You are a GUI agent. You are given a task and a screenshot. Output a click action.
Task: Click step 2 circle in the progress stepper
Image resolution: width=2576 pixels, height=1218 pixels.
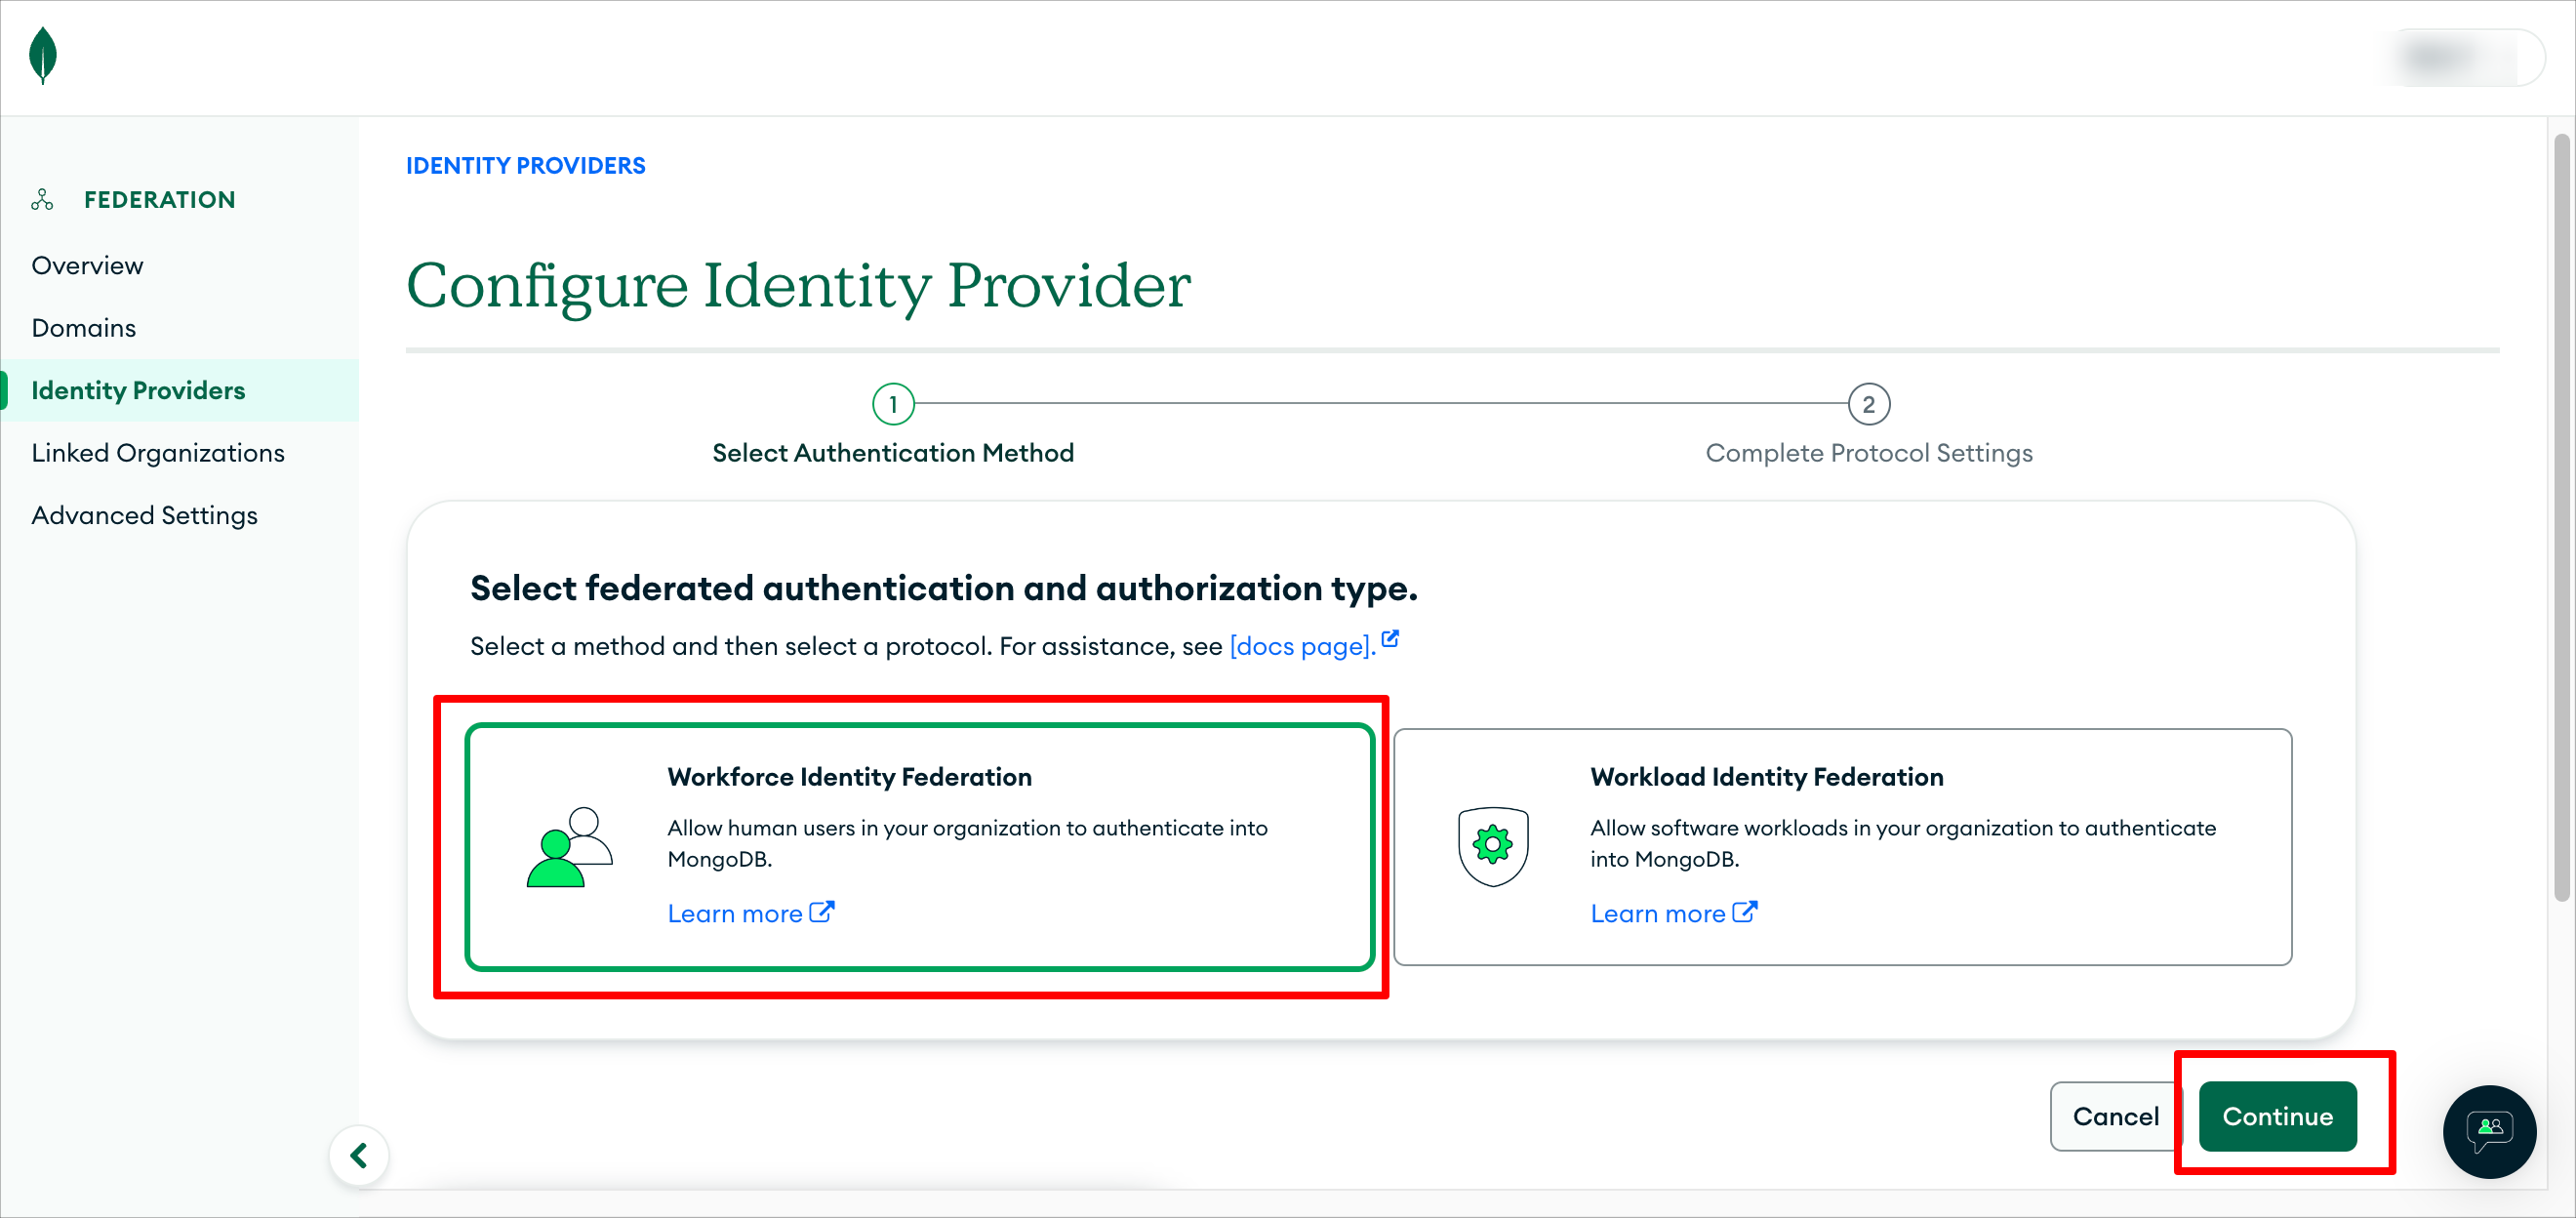(1868, 404)
